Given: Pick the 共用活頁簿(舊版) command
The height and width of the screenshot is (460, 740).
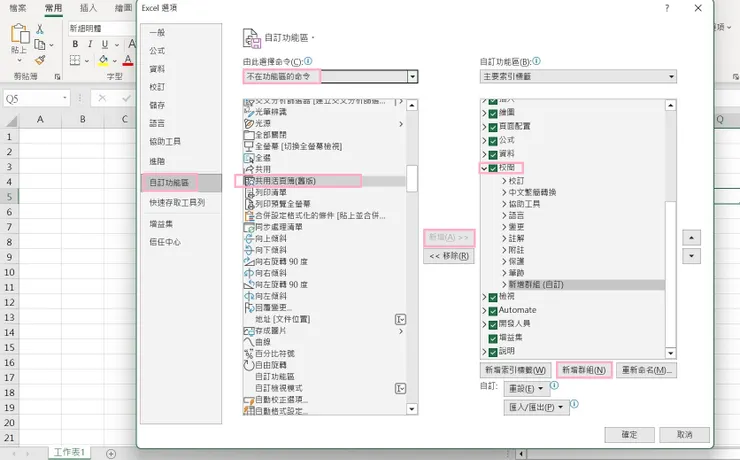Looking at the screenshot, I should point(324,181).
